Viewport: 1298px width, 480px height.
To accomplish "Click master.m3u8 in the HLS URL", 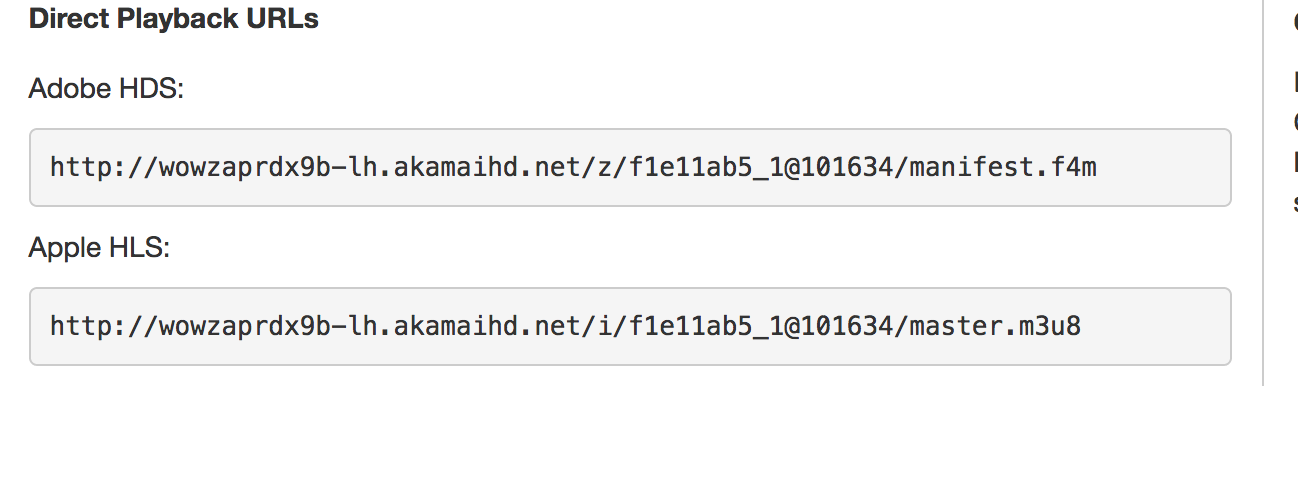I will click(995, 326).
